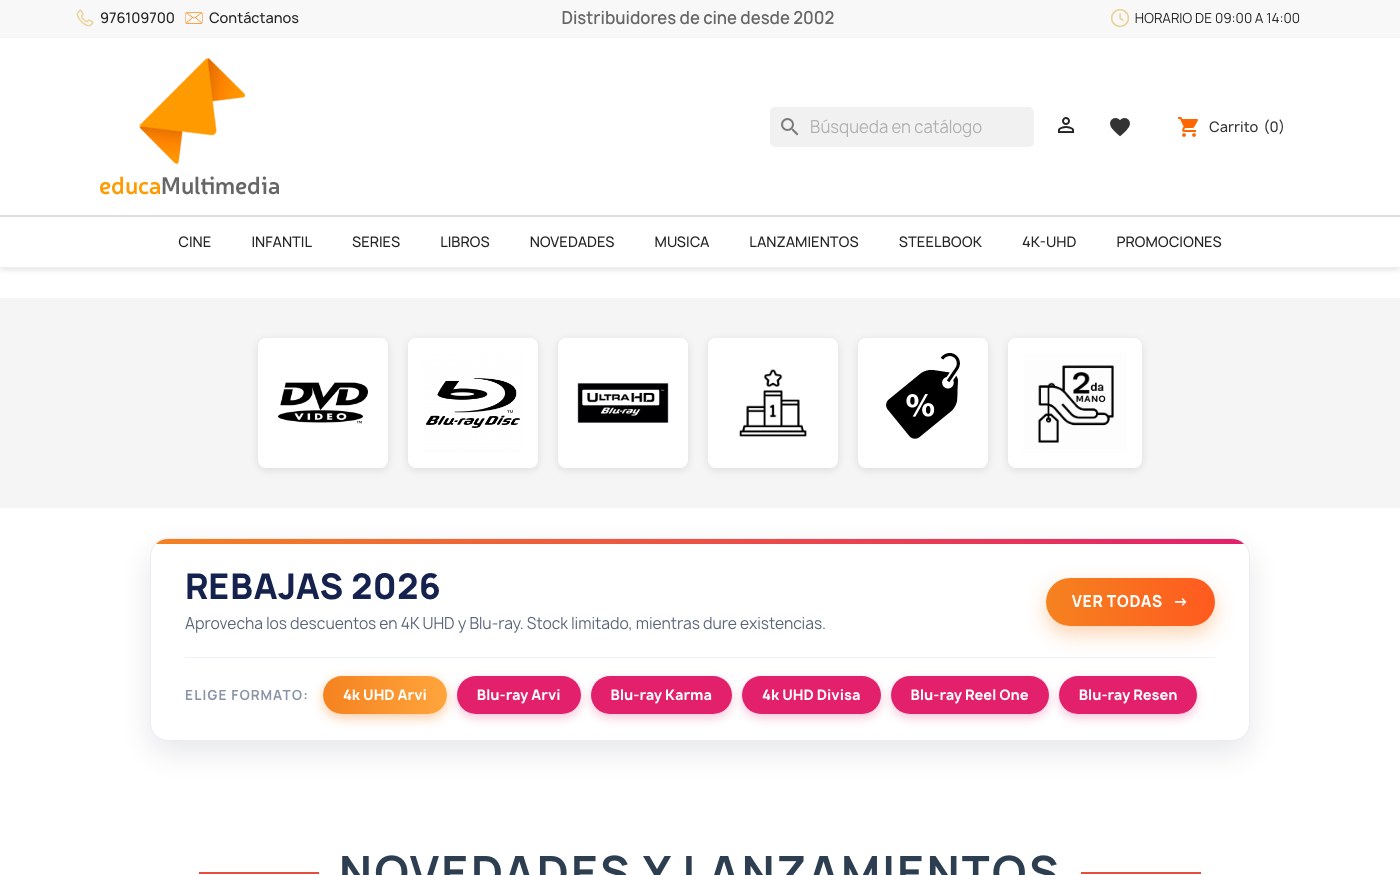This screenshot has height=875, width=1400.
Task: Open the Carrito (0) link
Action: (1246, 127)
